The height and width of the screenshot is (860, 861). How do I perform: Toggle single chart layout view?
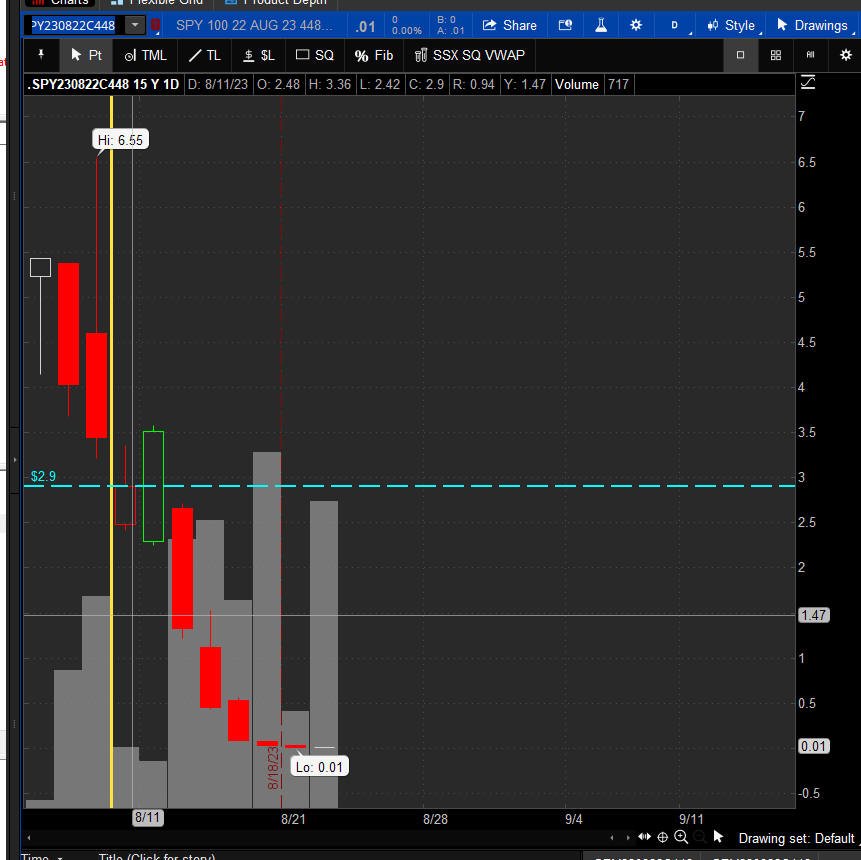point(740,55)
